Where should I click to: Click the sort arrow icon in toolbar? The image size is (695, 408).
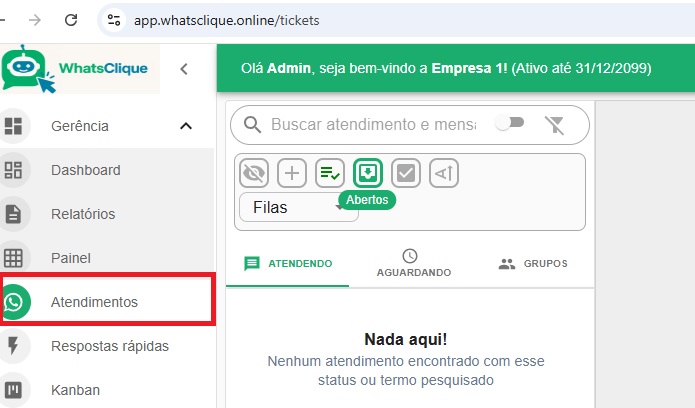[444, 173]
